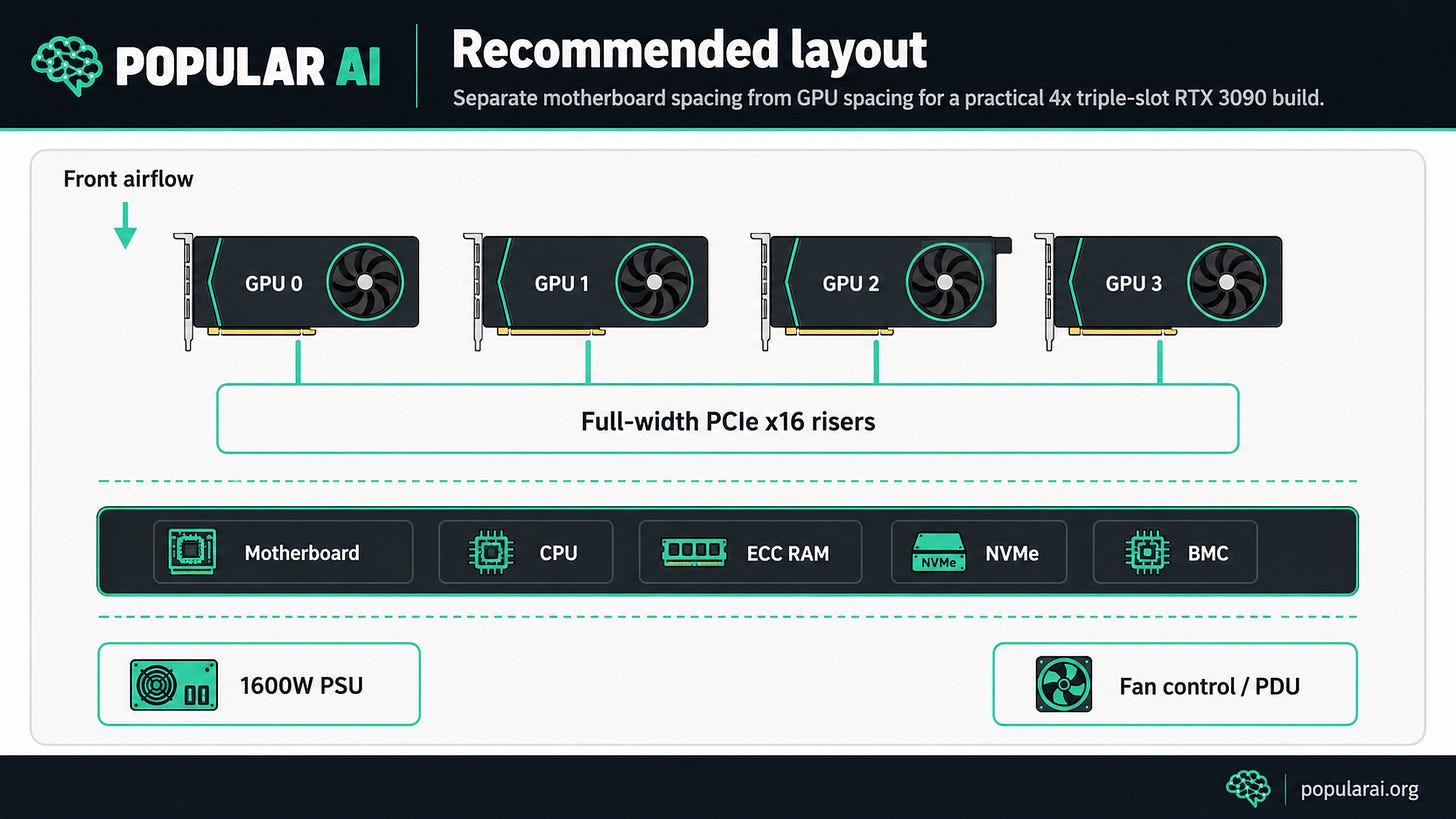Click the subtitle about RTX 3090 build
The width and height of the screenshot is (1456, 819).
888,100
